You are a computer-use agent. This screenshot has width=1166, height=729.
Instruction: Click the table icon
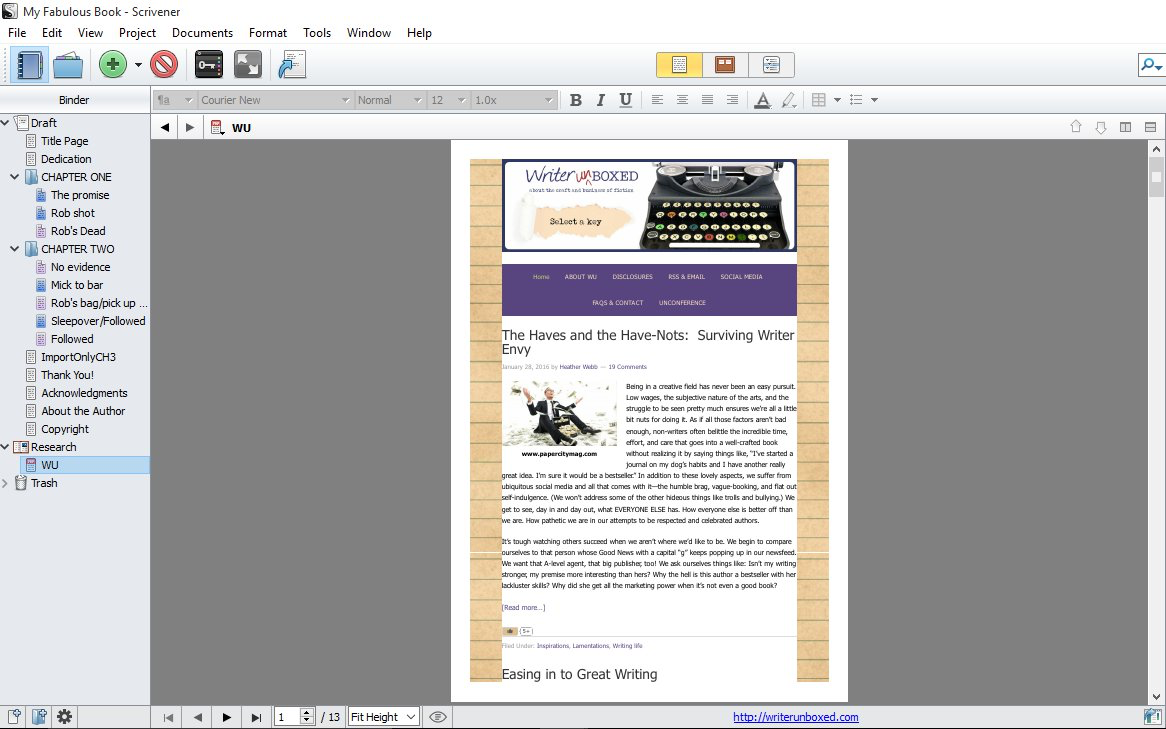pos(819,100)
